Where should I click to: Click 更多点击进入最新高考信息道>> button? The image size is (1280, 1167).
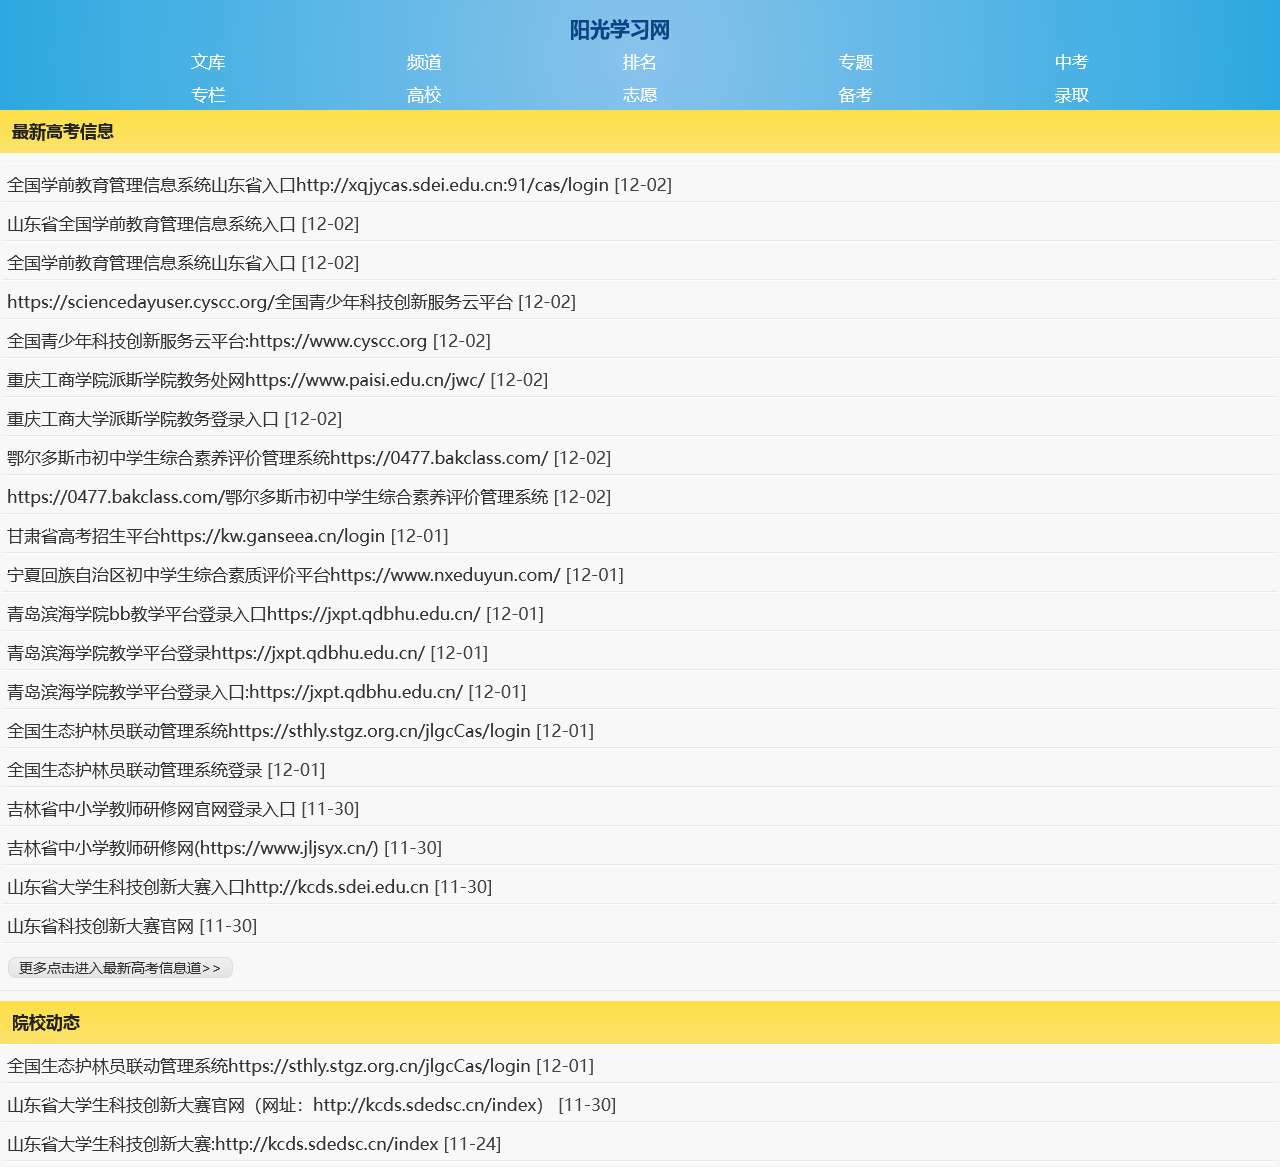[x=120, y=968]
